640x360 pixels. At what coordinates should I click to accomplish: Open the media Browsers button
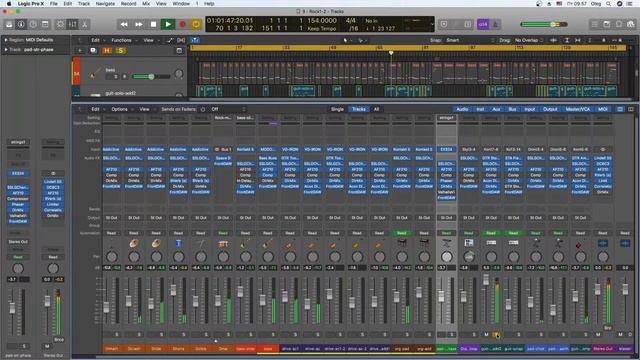coord(631,24)
